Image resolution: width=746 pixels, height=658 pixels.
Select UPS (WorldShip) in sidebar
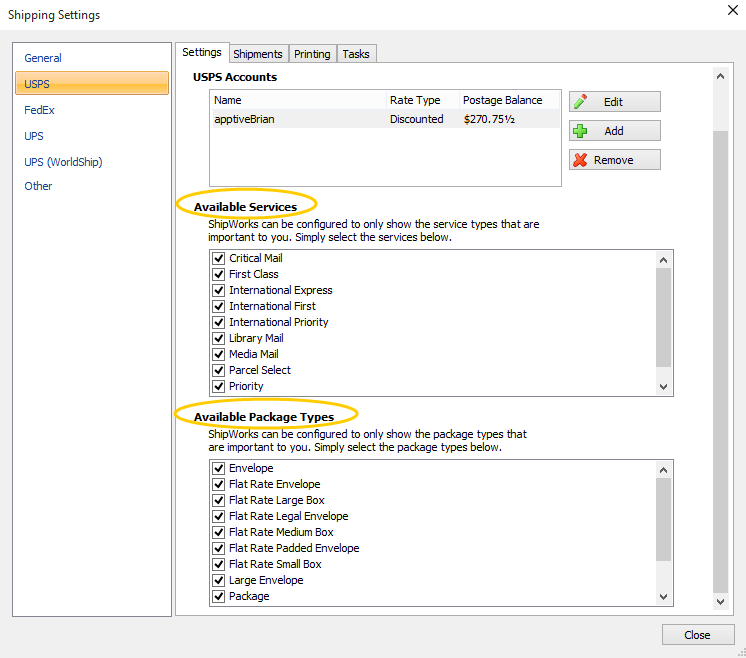pos(63,162)
